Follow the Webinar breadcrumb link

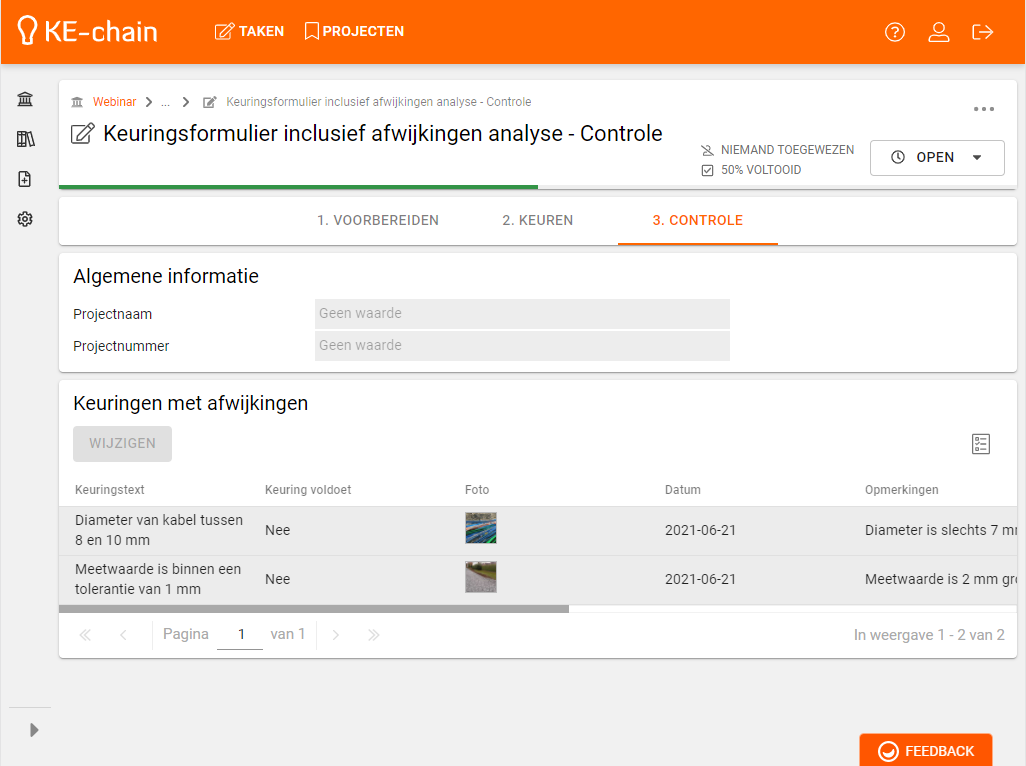pyautogui.click(x=114, y=102)
